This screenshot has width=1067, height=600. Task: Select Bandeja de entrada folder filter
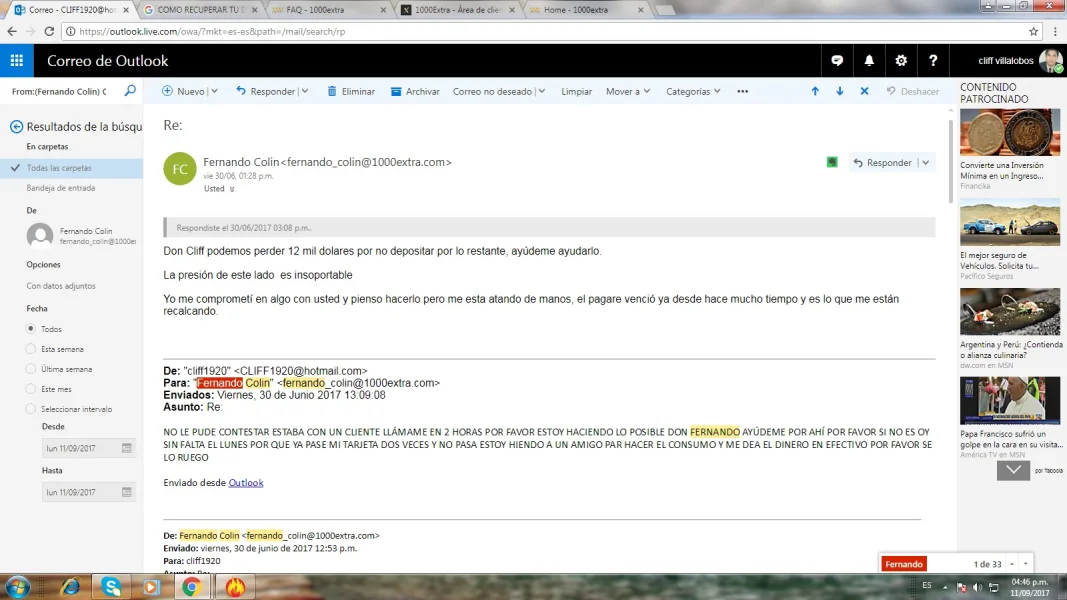coord(61,188)
